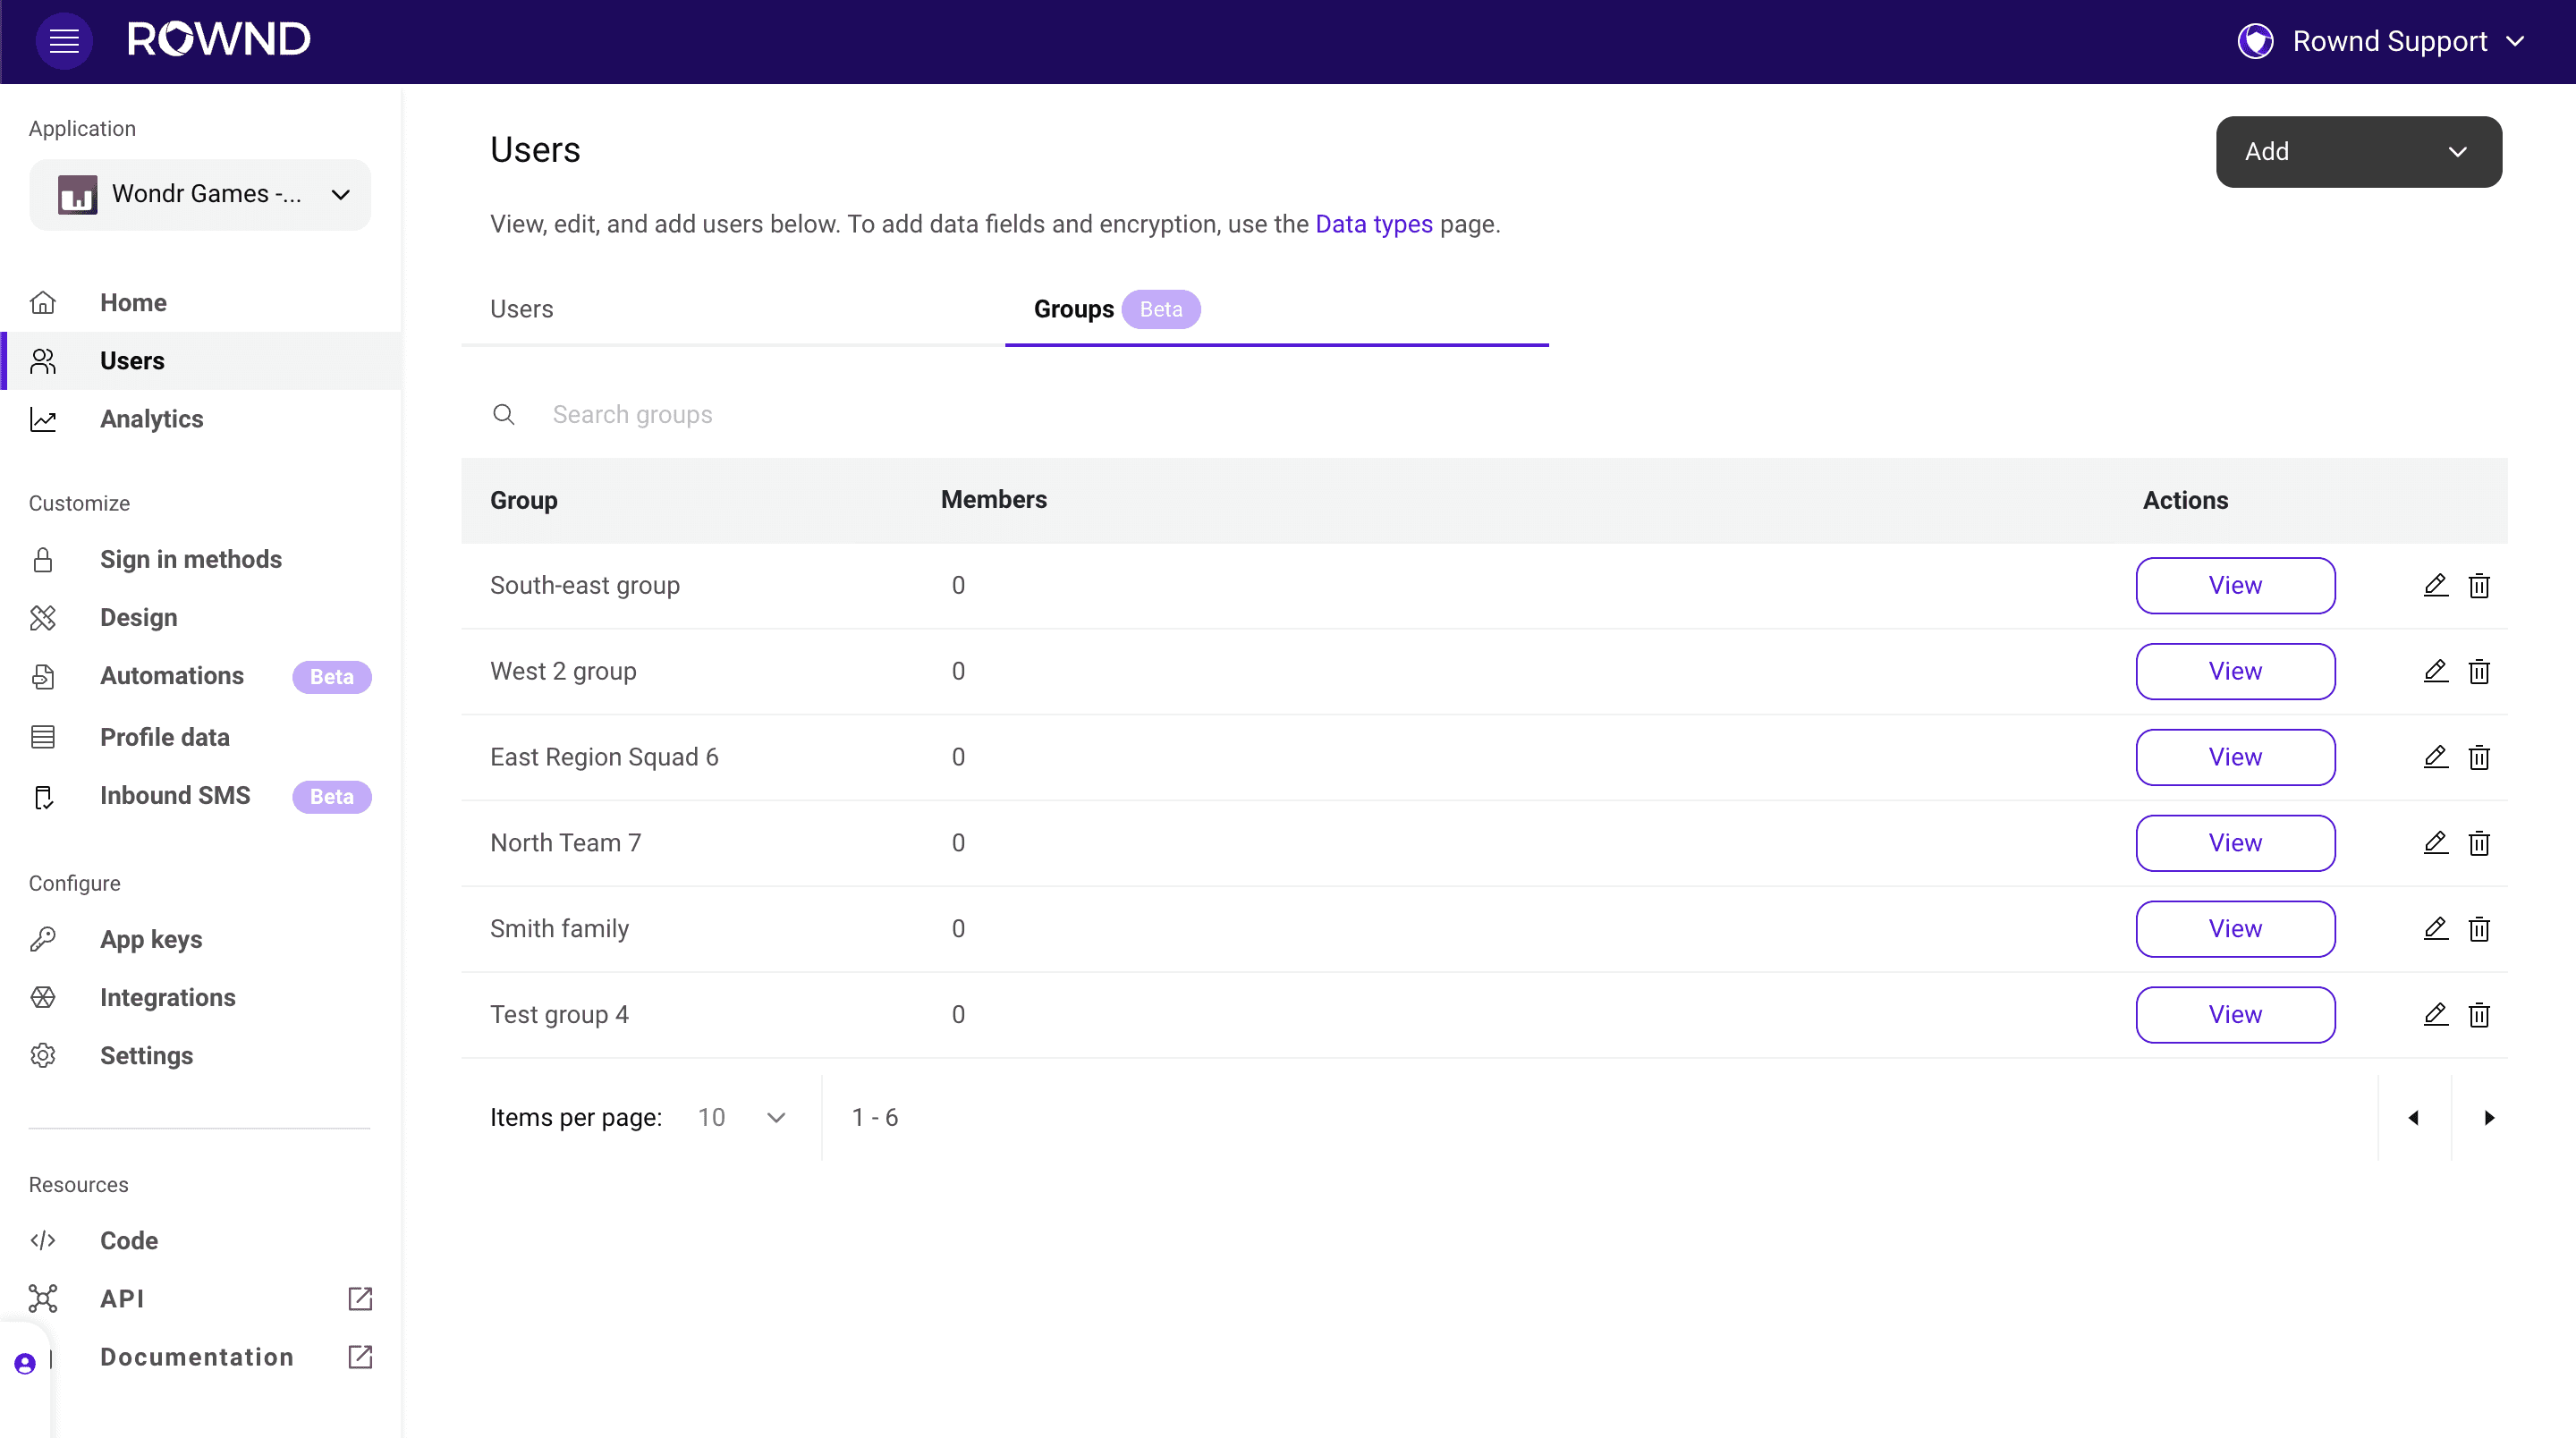The image size is (2576, 1438).
Task: Change items per page dropdown
Action: [x=742, y=1117]
